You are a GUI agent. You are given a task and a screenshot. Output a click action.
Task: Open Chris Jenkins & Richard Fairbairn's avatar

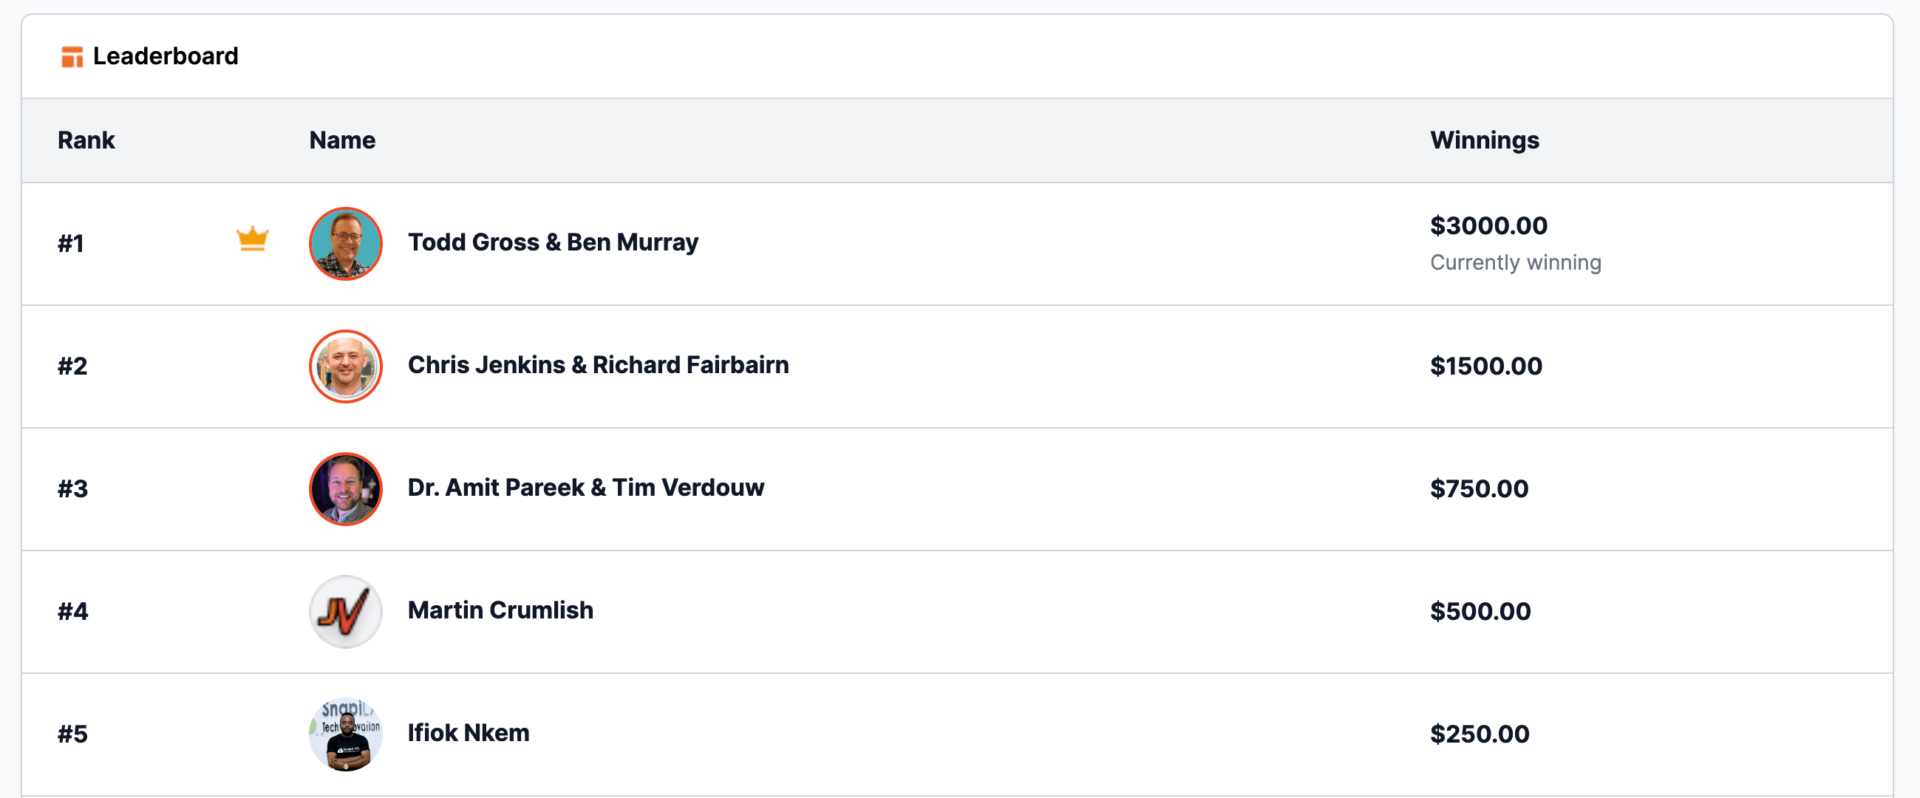coord(346,366)
